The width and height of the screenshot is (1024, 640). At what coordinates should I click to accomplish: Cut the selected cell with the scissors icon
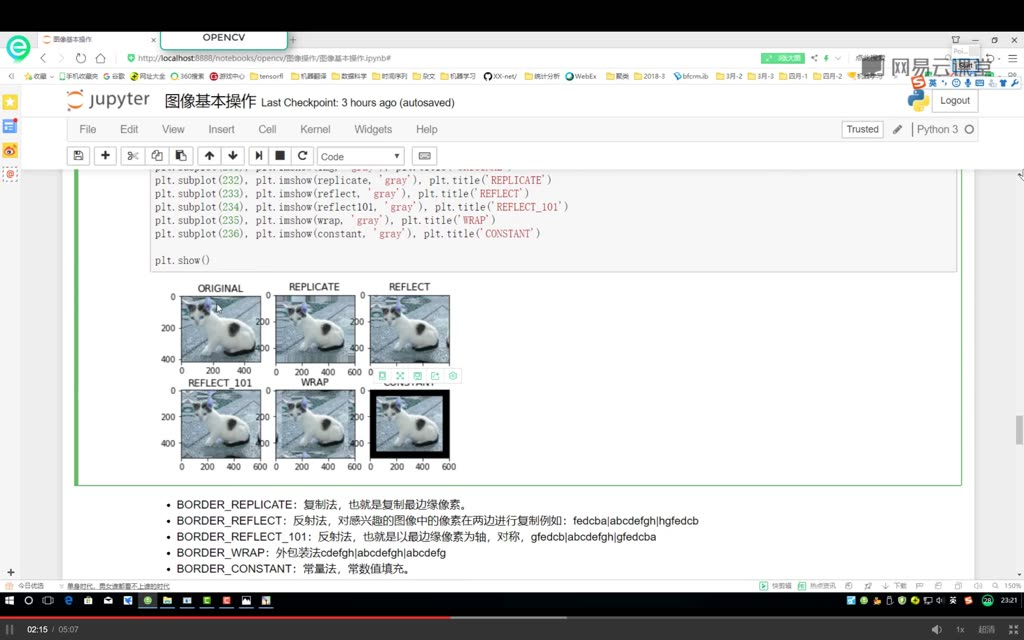[x=133, y=156]
